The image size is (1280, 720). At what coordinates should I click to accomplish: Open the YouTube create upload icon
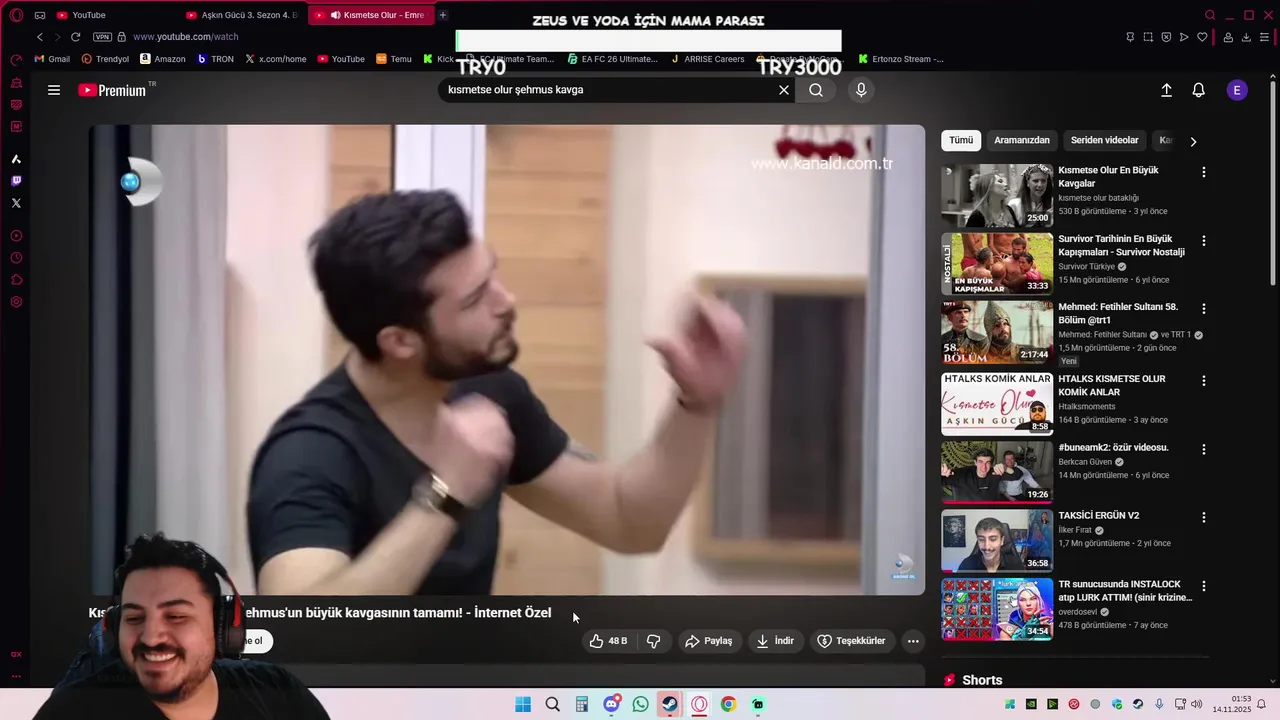point(1166,90)
